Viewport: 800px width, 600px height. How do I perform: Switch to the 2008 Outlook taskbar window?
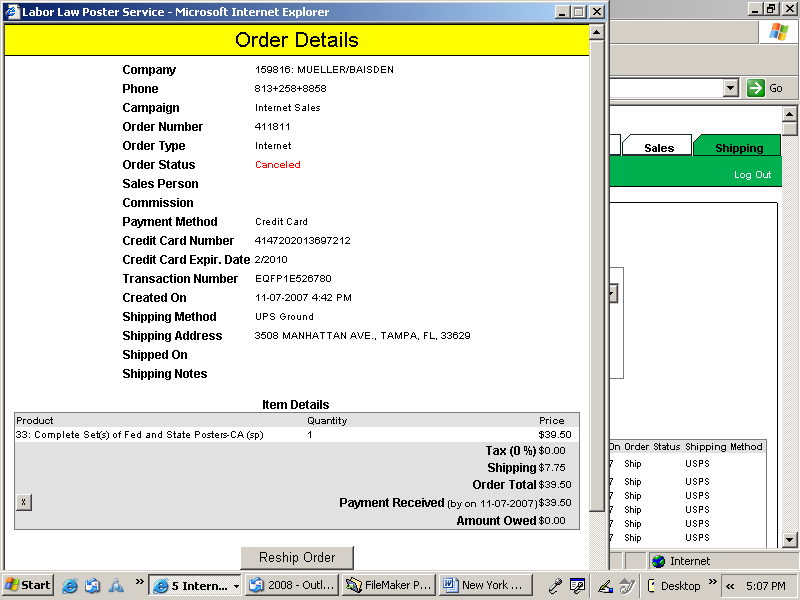290,585
